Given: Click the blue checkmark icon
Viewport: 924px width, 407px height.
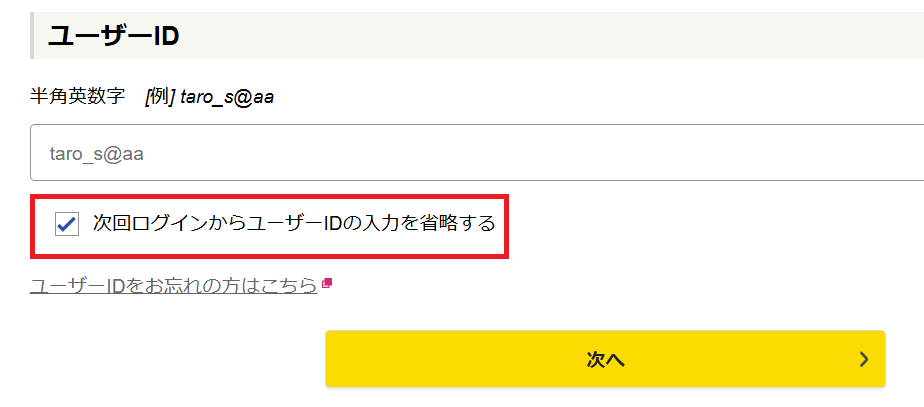Looking at the screenshot, I should click(x=67, y=225).
